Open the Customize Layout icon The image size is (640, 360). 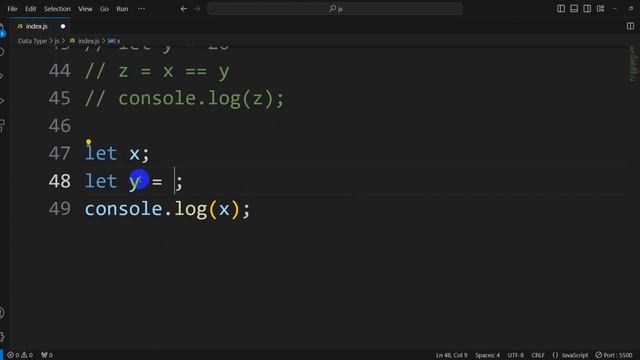(x=600, y=9)
